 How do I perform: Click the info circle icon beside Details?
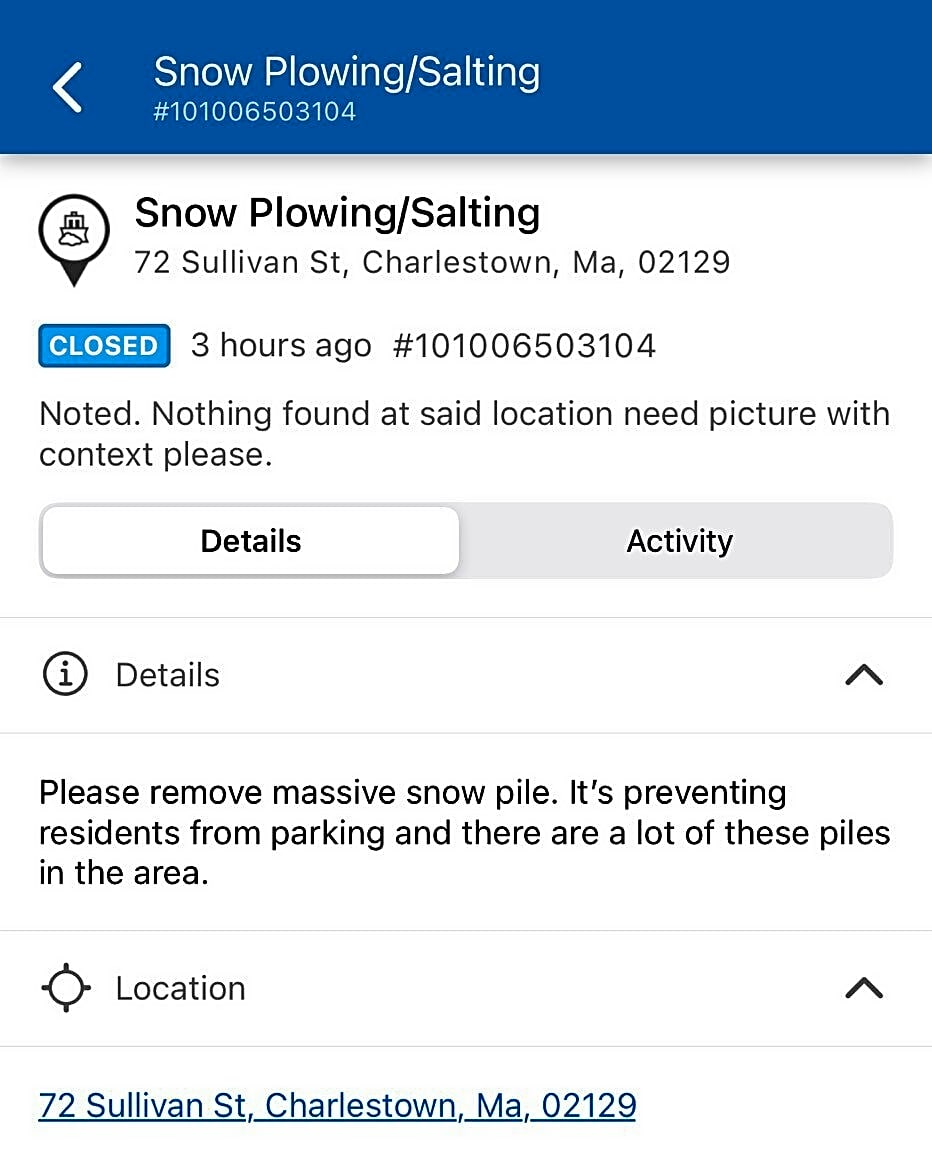(65, 675)
